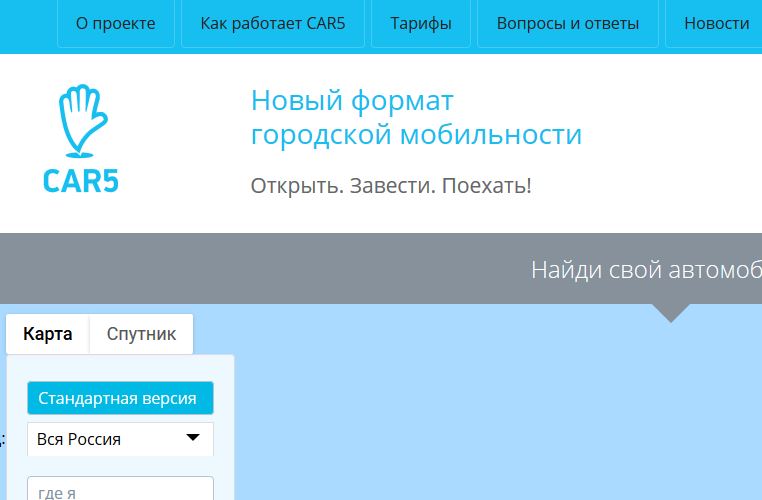Click the light map control panel background
The height and width of the screenshot is (500, 762).
[120, 368]
